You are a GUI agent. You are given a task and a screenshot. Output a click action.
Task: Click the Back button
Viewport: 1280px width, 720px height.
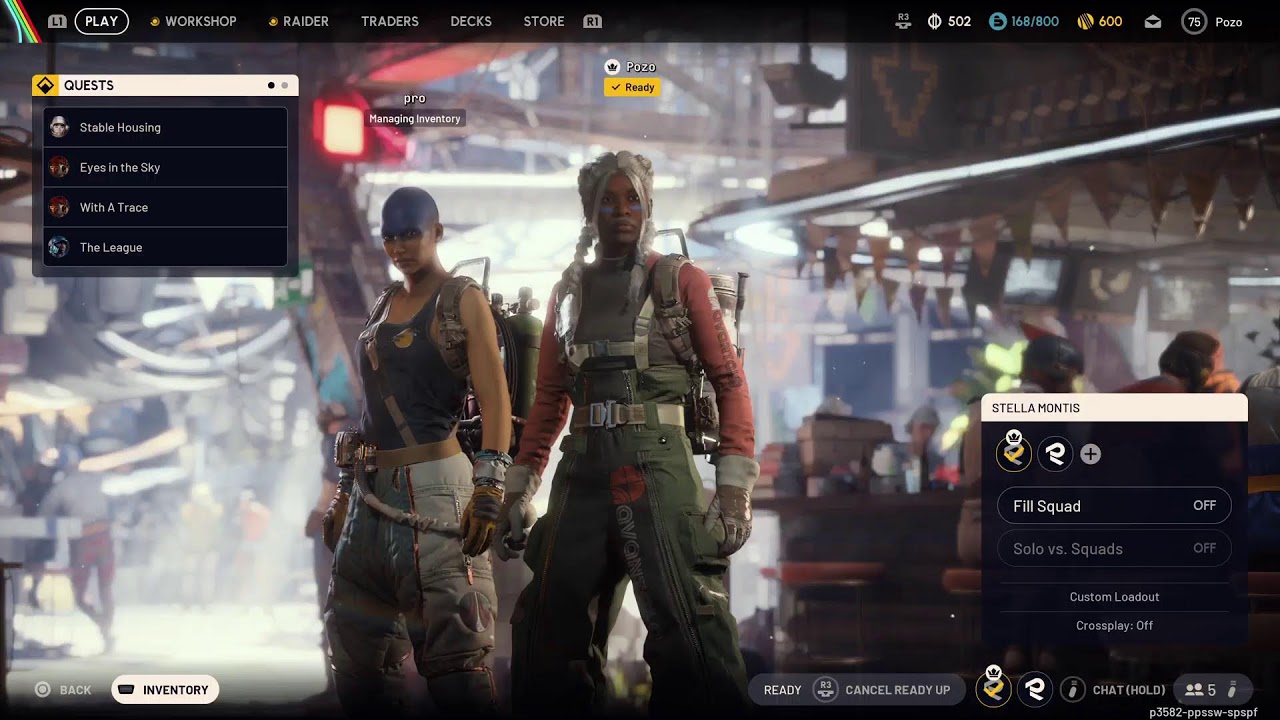click(x=63, y=689)
